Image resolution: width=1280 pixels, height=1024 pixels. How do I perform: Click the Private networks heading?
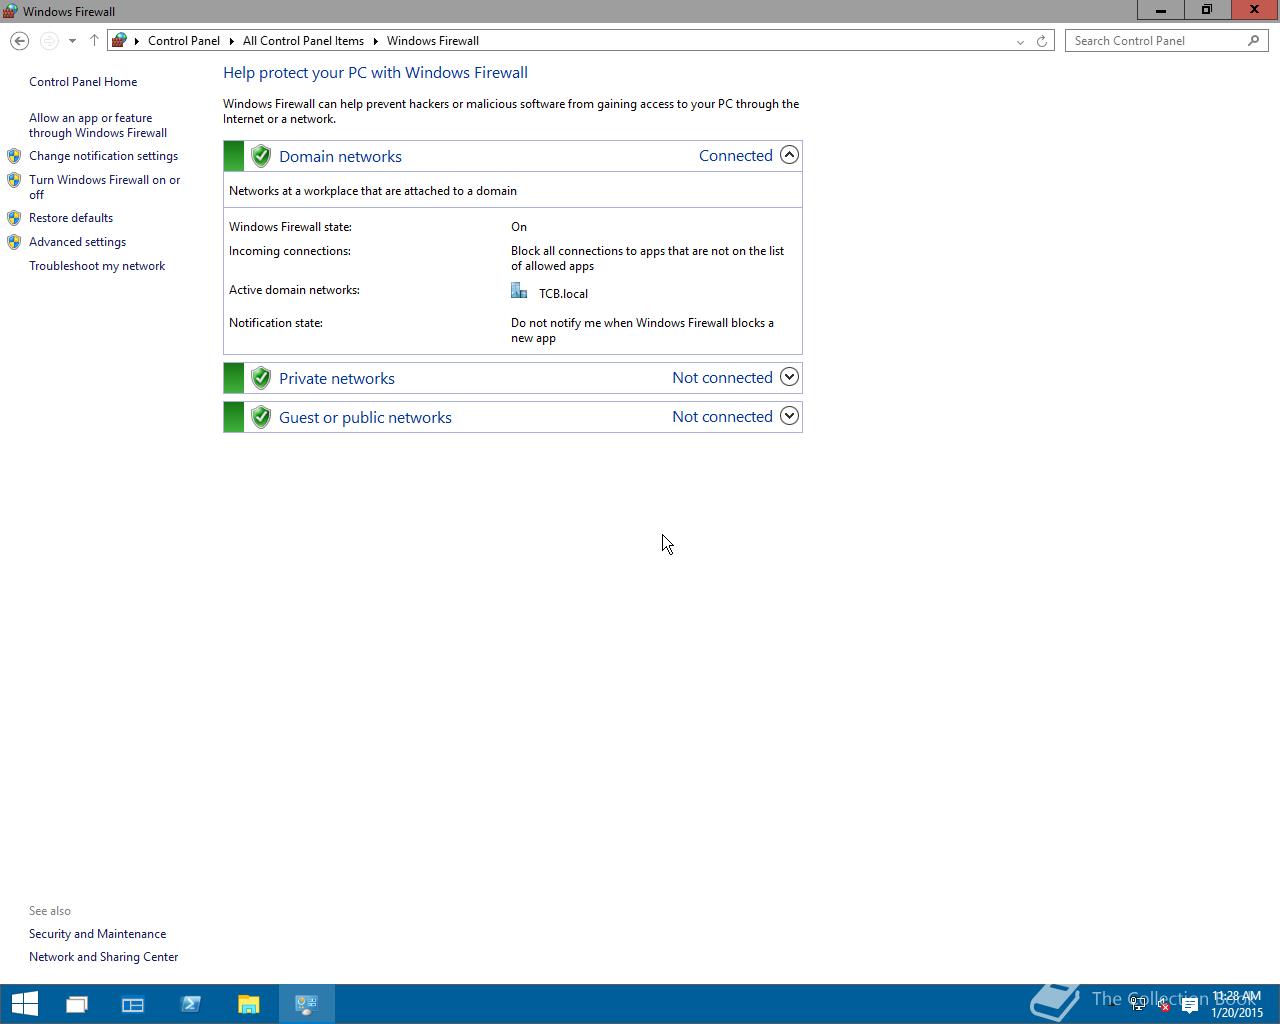[x=337, y=378]
